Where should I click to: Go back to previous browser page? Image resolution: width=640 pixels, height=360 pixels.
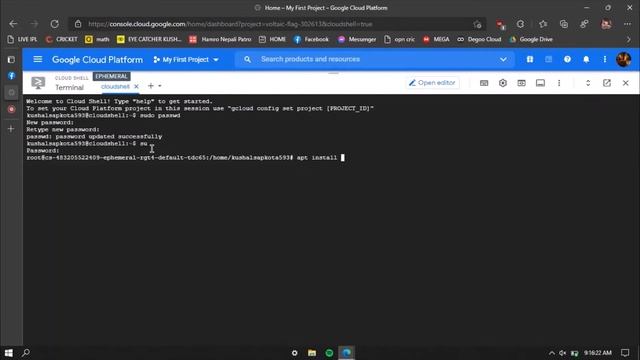pos(13,24)
